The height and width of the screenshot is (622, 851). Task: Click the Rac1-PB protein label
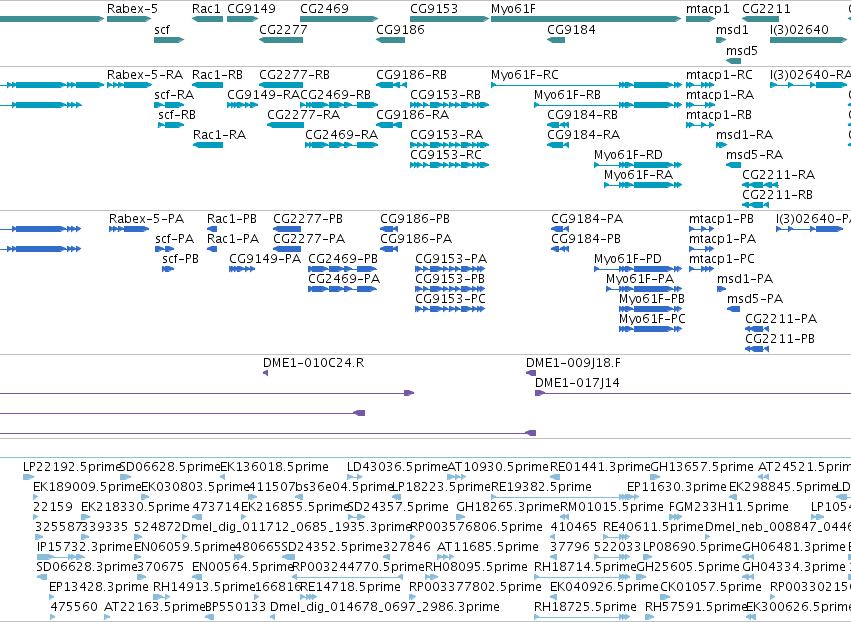click(232, 219)
